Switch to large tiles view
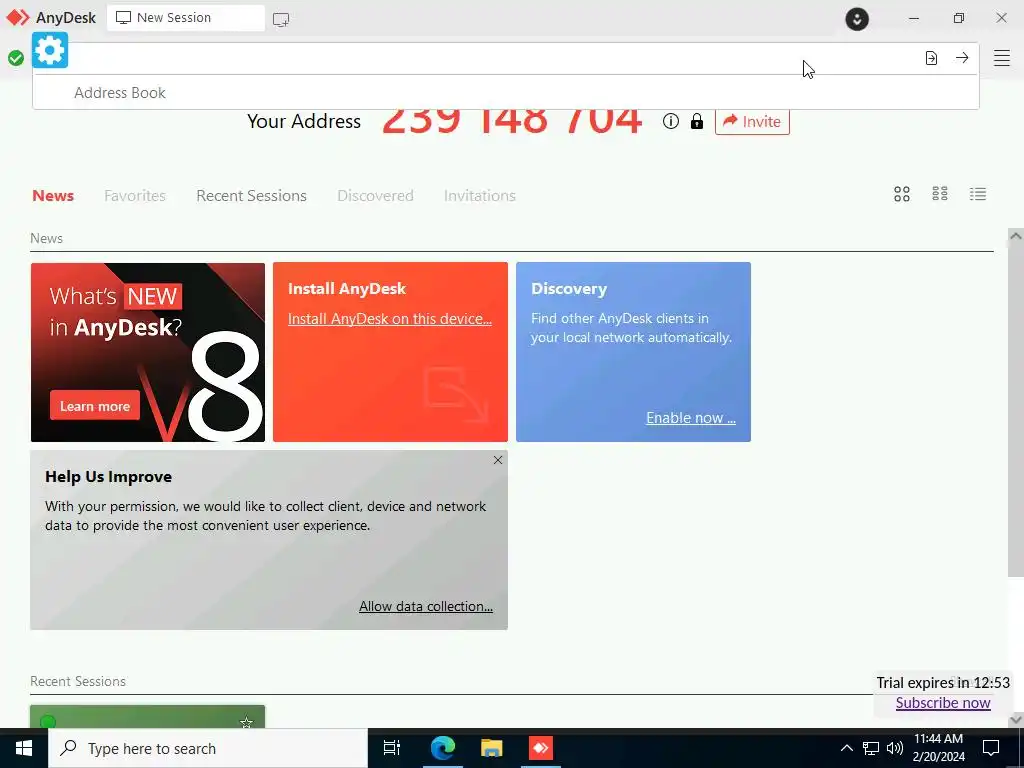This screenshot has height=768, width=1024. click(902, 194)
